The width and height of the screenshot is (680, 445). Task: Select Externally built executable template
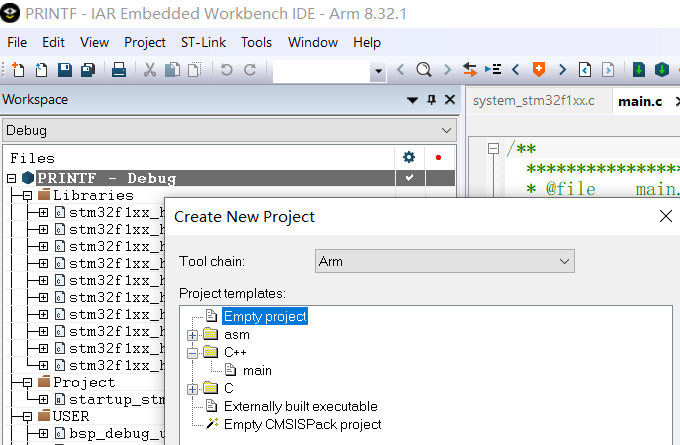[301, 406]
